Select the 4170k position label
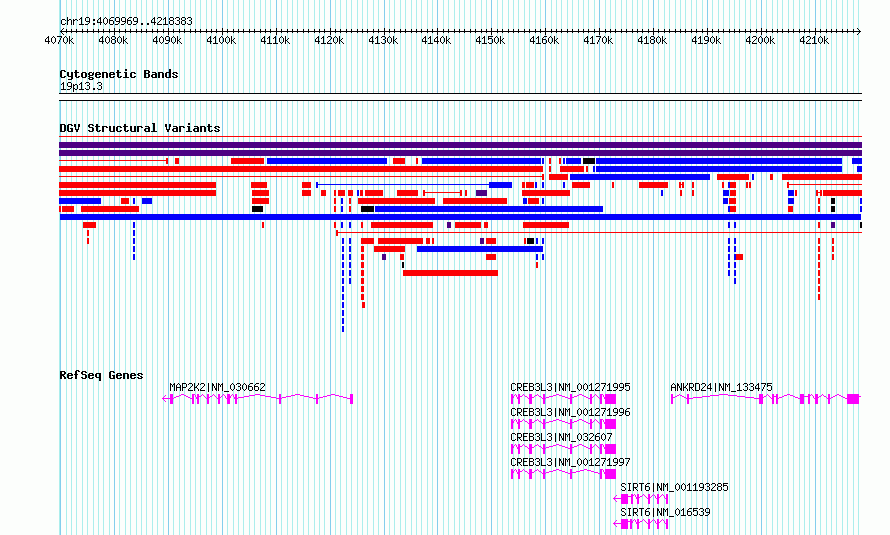Screen dimensions: 890x535 (x=598, y=40)
